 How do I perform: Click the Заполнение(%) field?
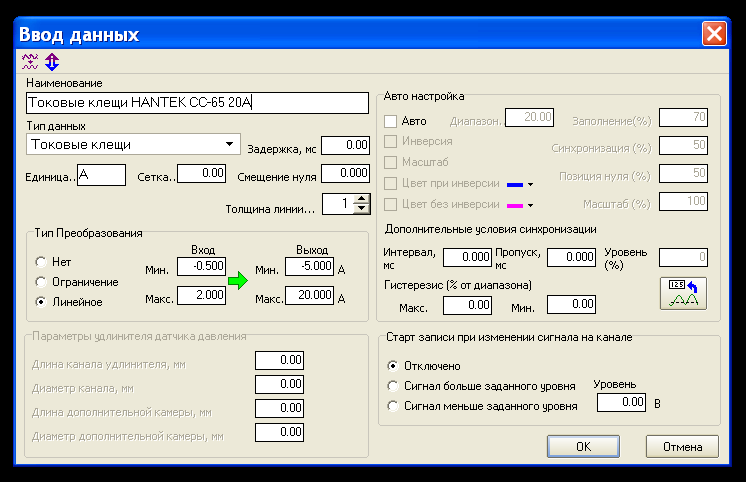pyautogui.click(x=683, y=117)
